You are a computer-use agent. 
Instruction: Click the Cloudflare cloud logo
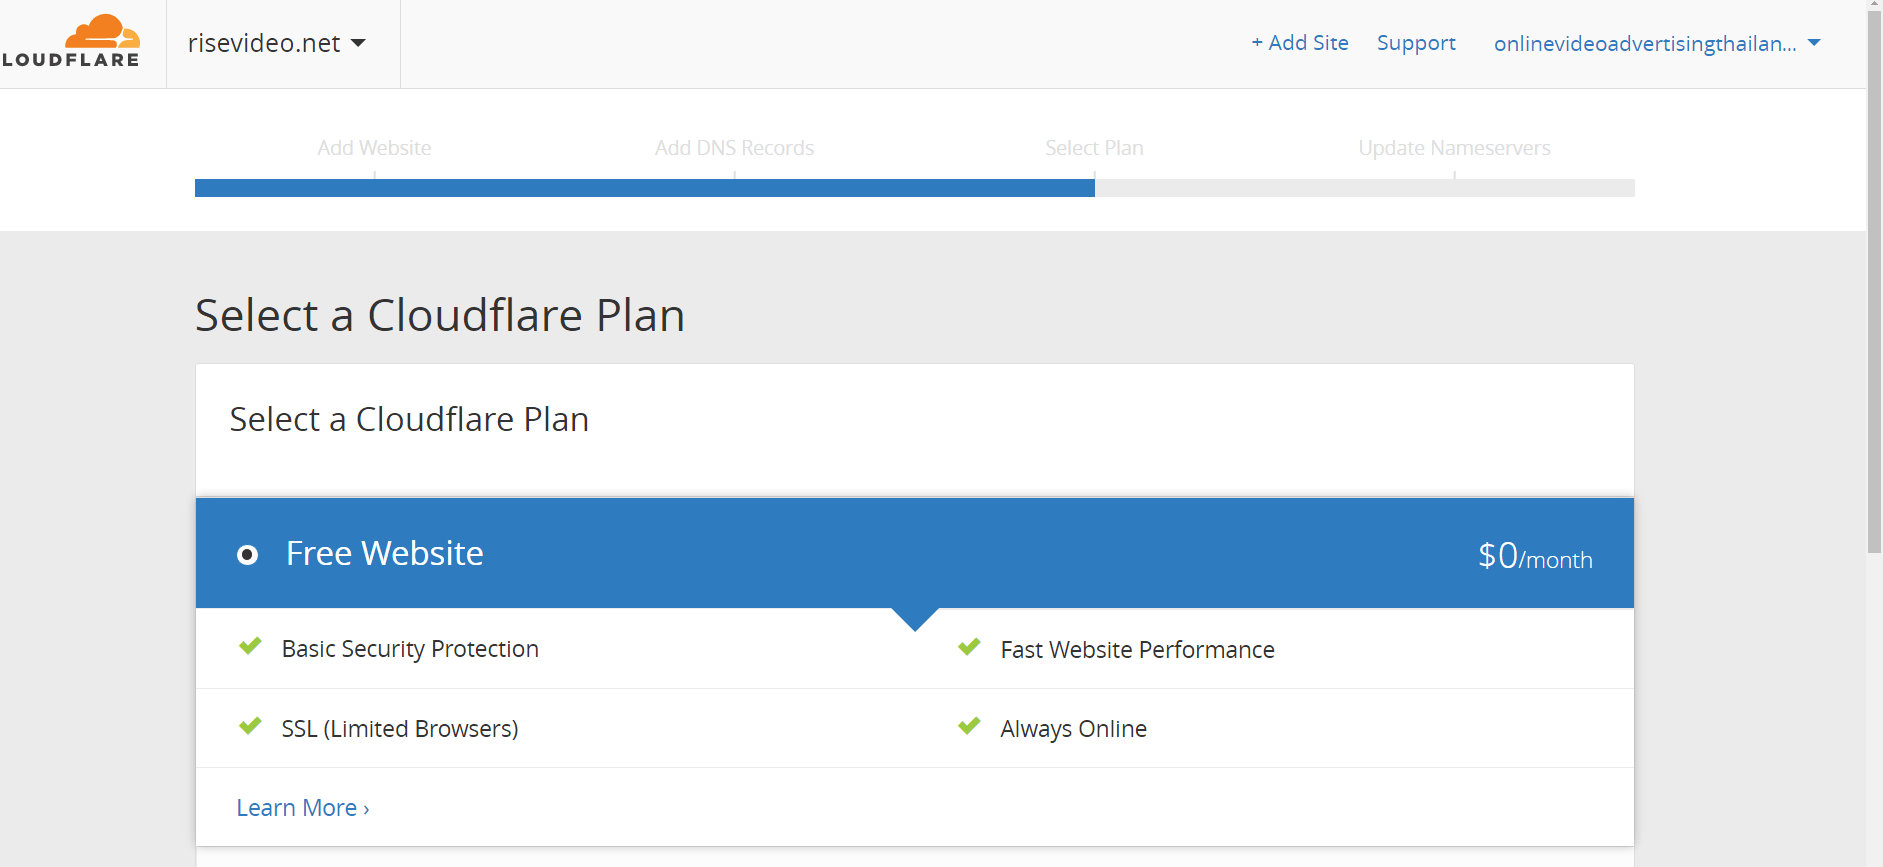click(70, 41)
